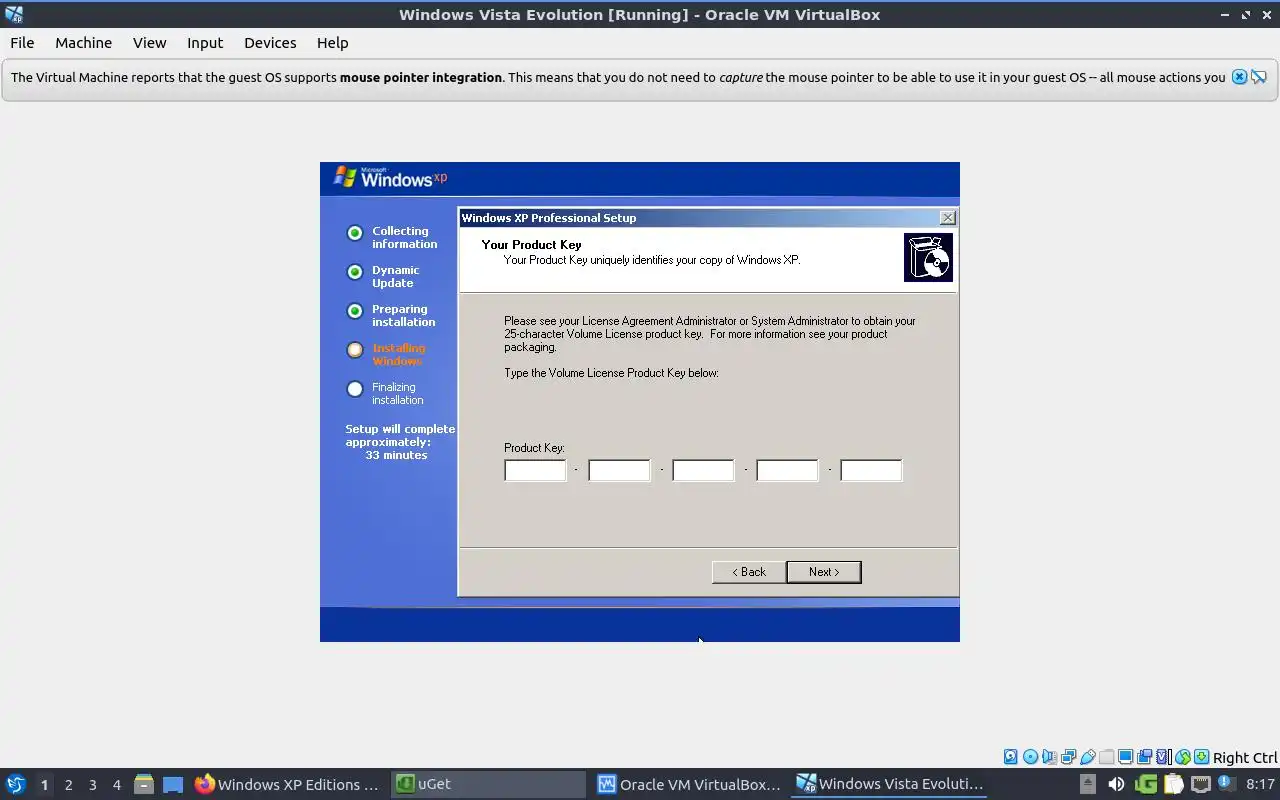Open the Machine menu

coord(83,42)
